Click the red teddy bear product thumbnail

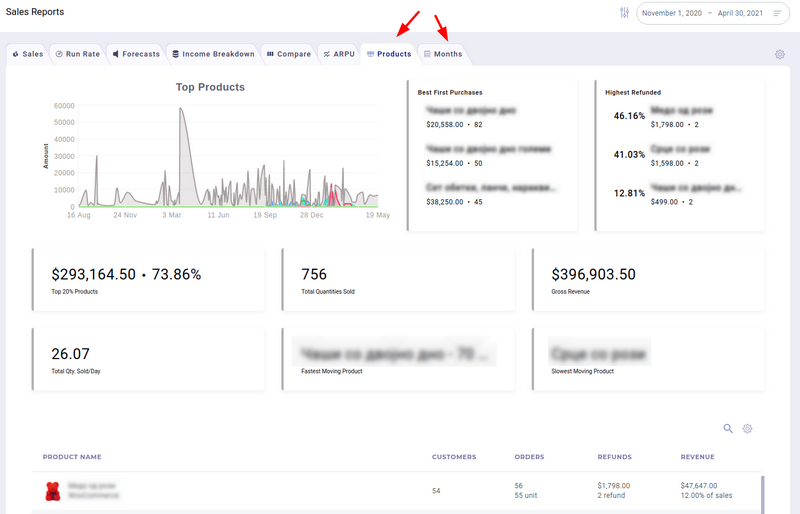(53, 491)
